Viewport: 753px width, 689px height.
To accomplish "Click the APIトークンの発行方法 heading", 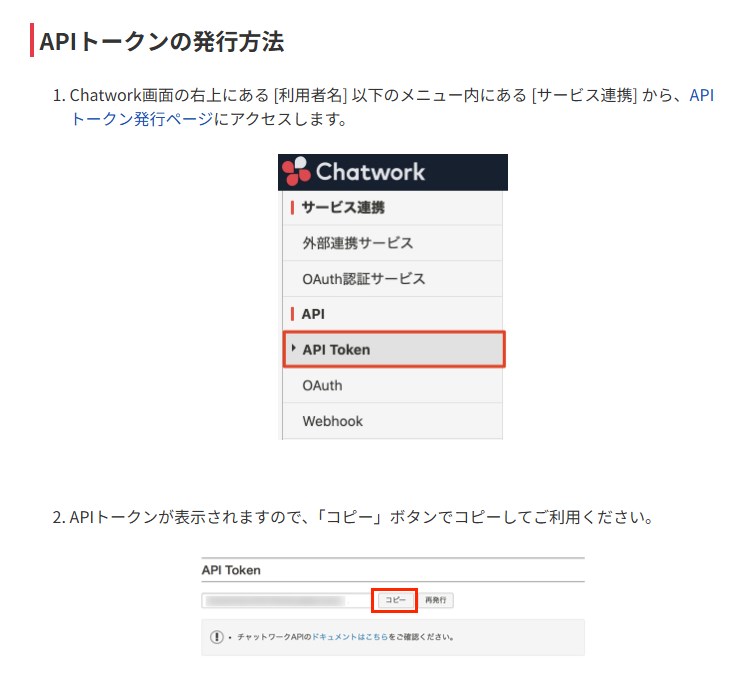I will (162, 42).
